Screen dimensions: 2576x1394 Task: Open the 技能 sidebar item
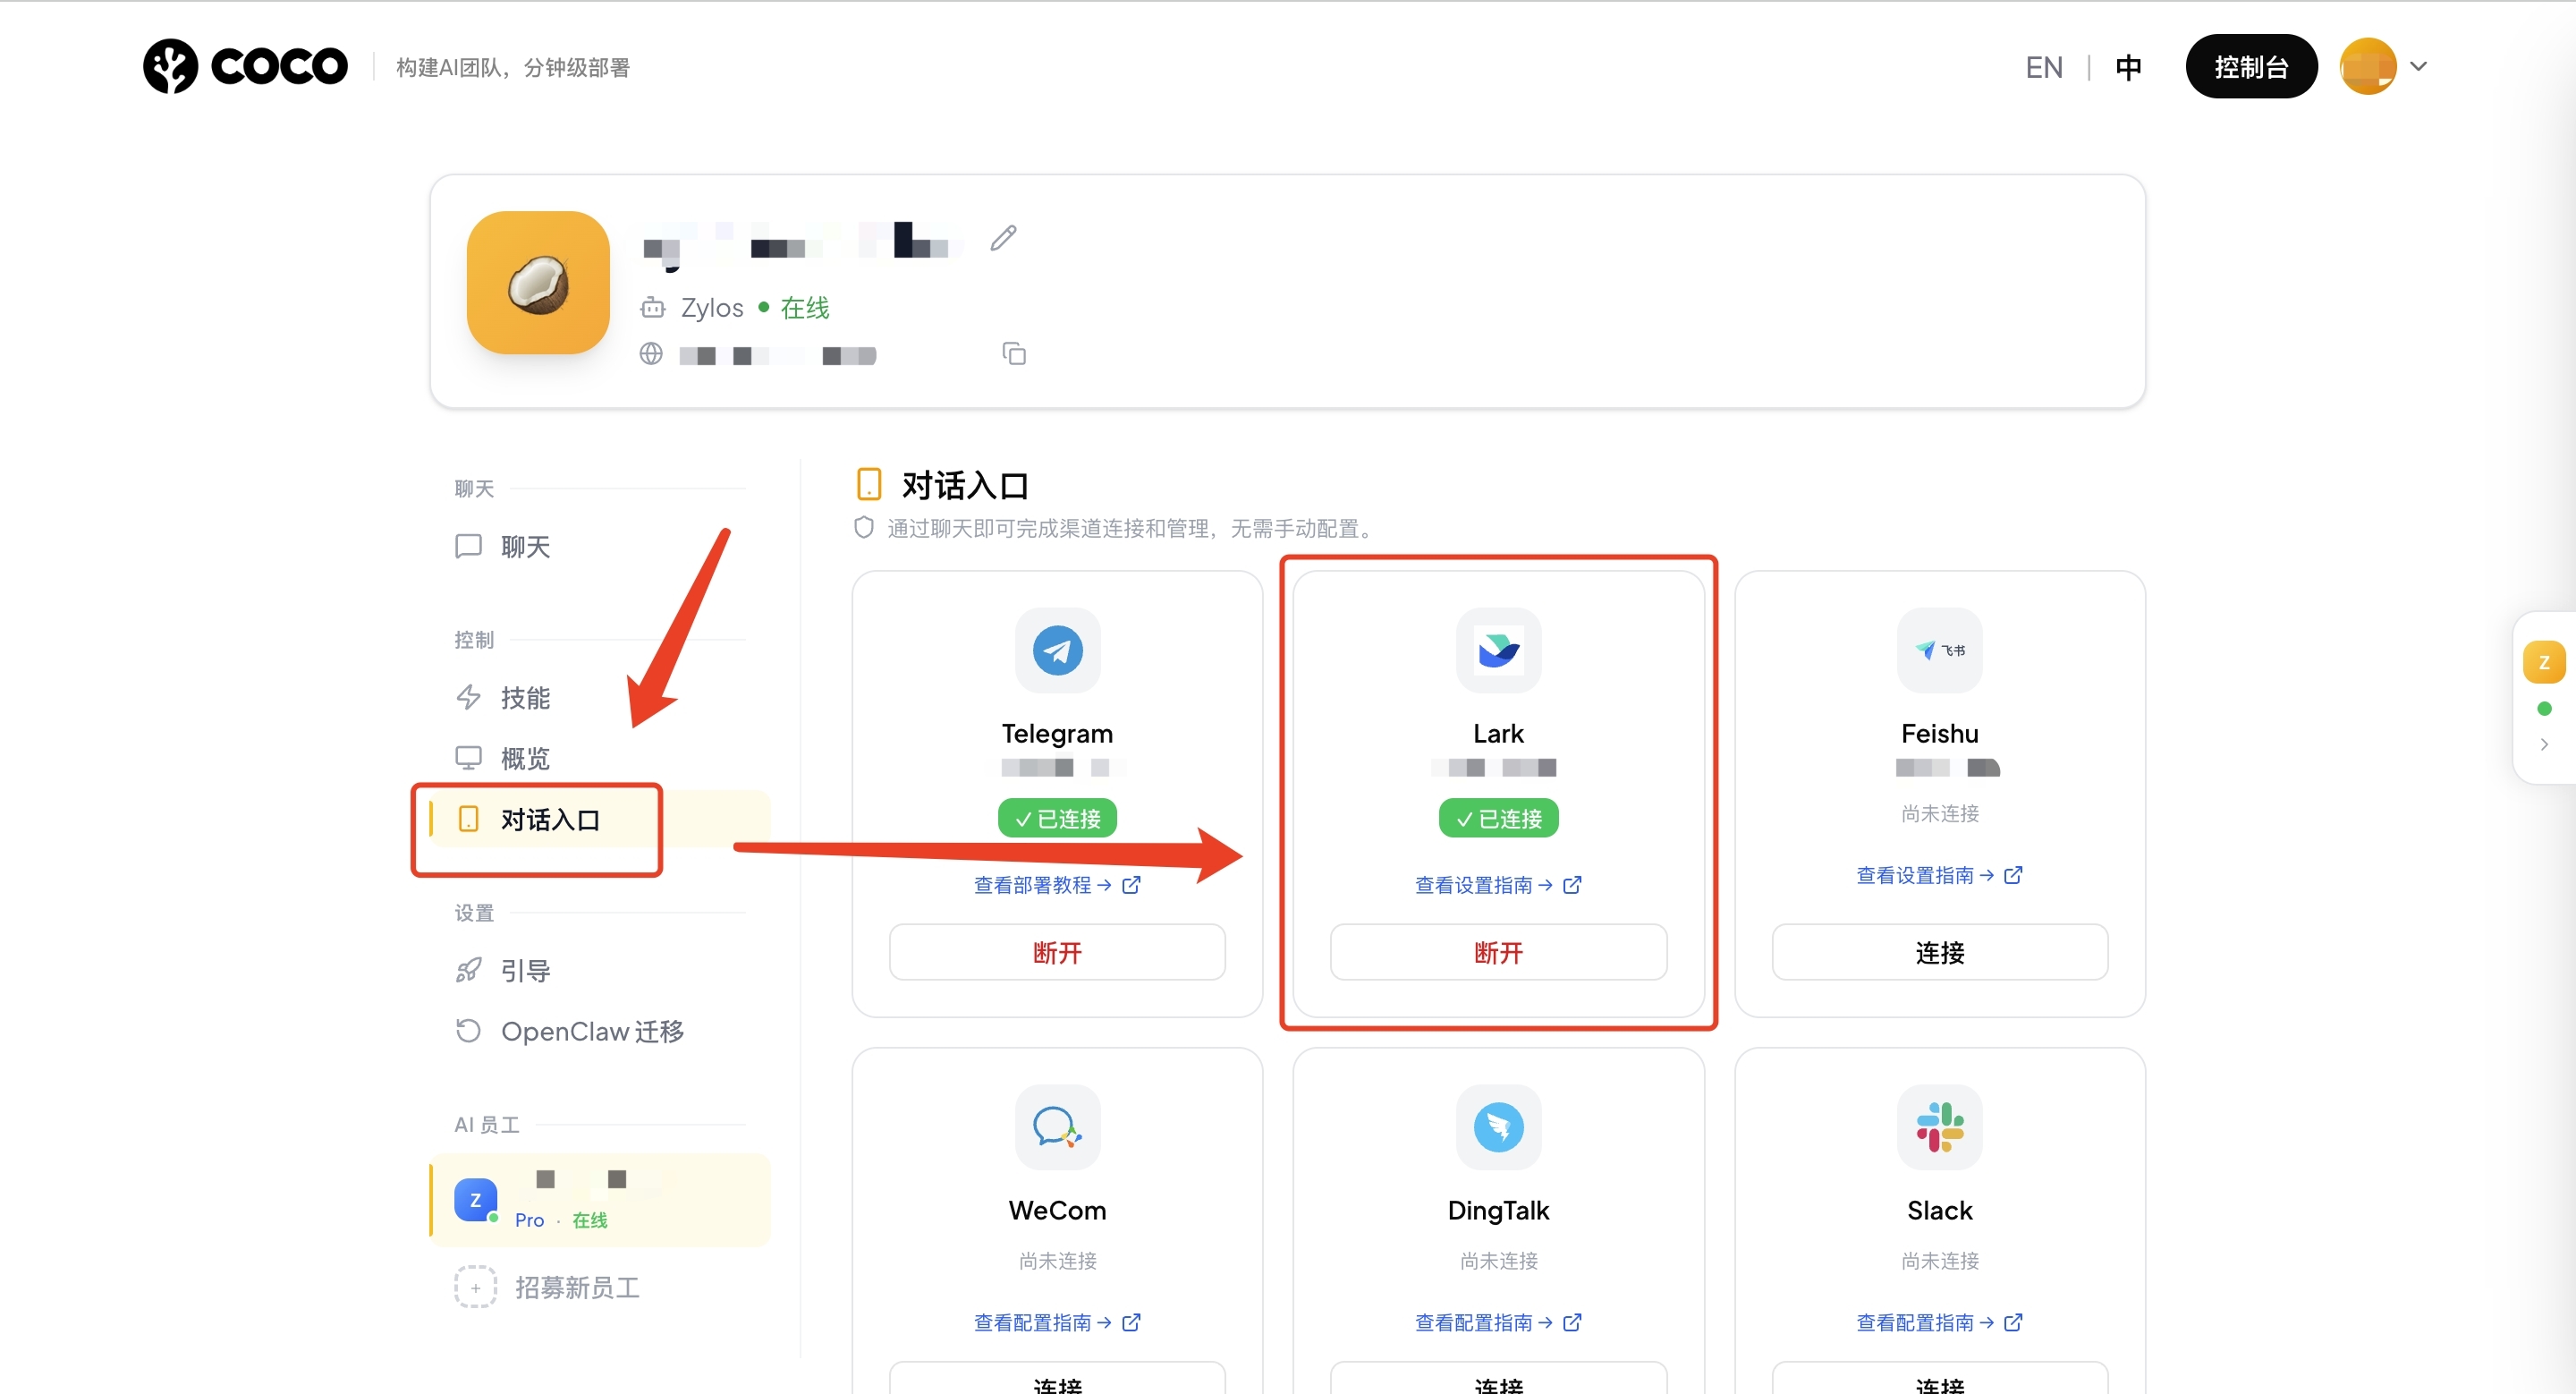coord(600,698)
